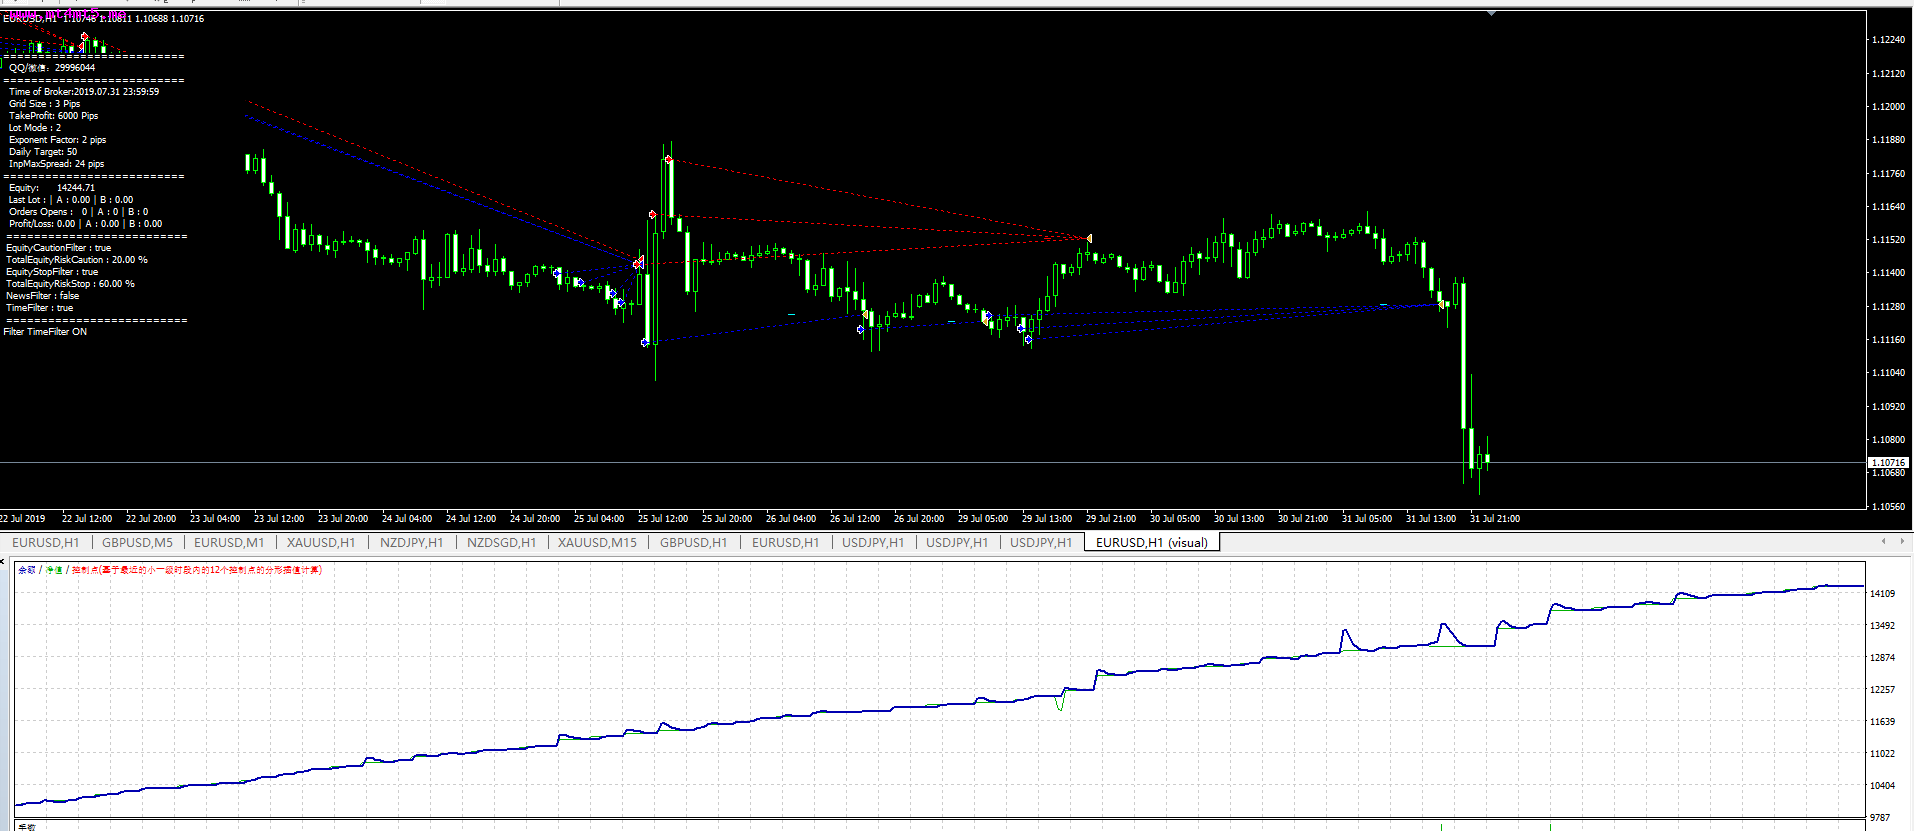Click the Daily Target: 50 line
Viewport: 1914px width, 831px height.
coord(43,152)
